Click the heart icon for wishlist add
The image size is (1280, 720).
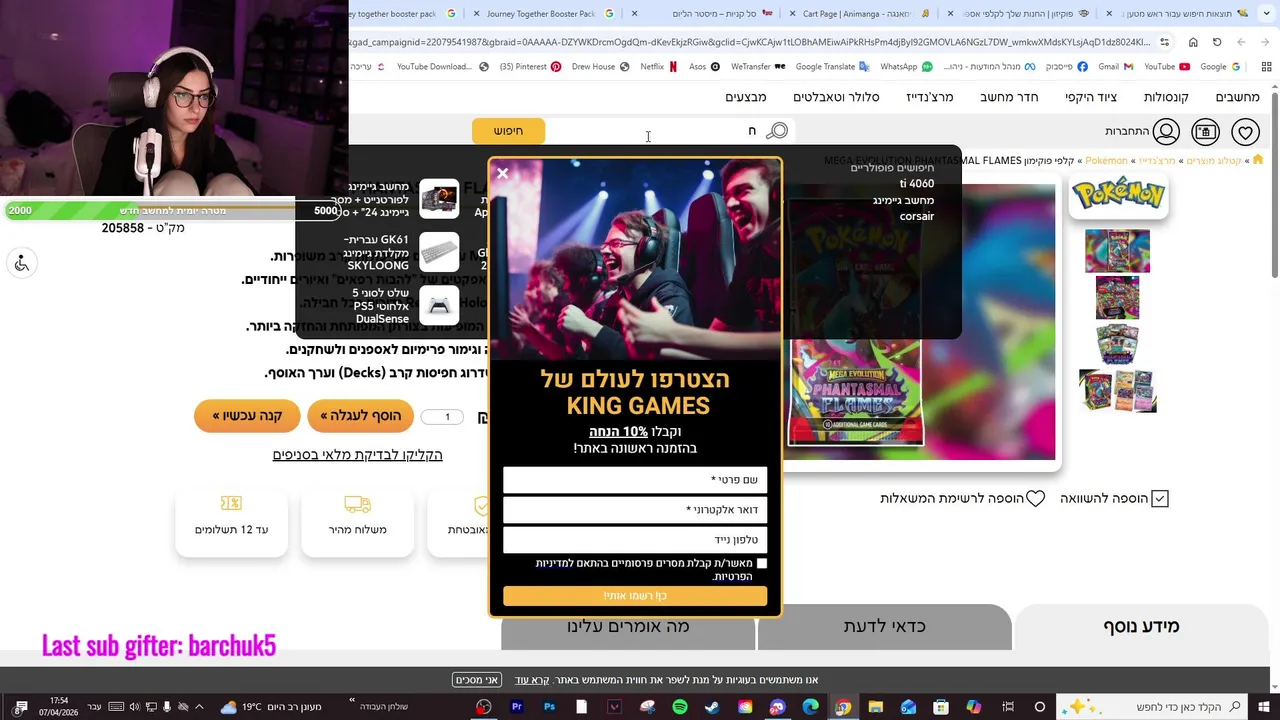[1036, 498]
